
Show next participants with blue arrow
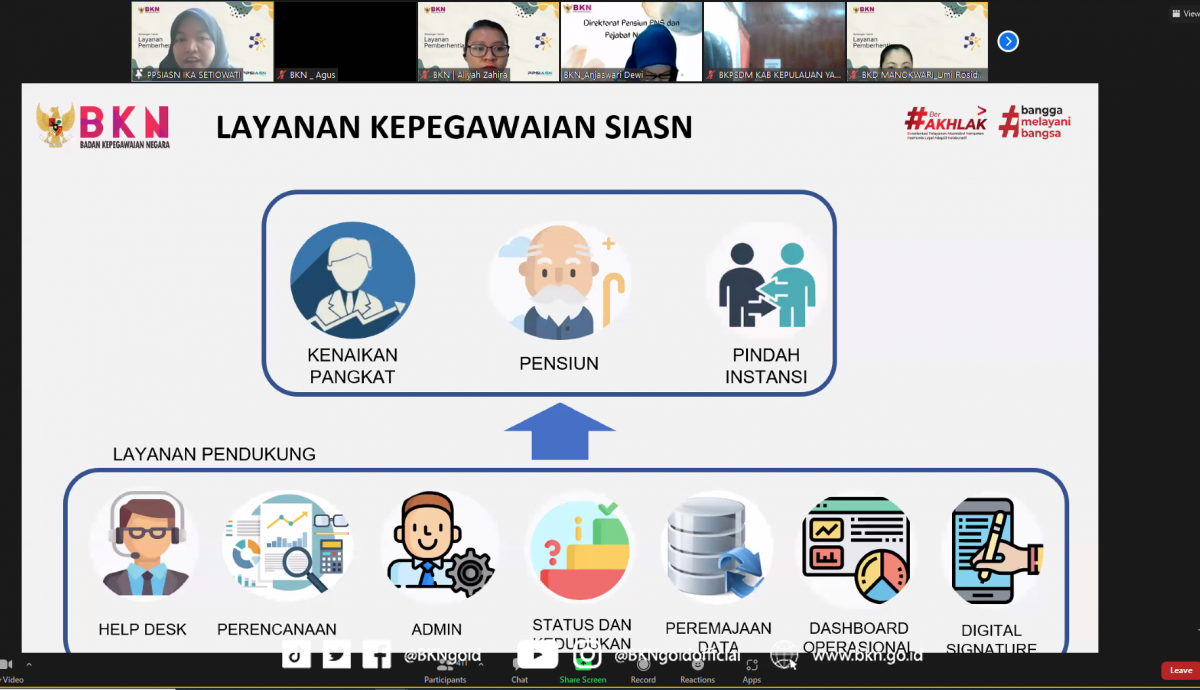(1008, 41)
